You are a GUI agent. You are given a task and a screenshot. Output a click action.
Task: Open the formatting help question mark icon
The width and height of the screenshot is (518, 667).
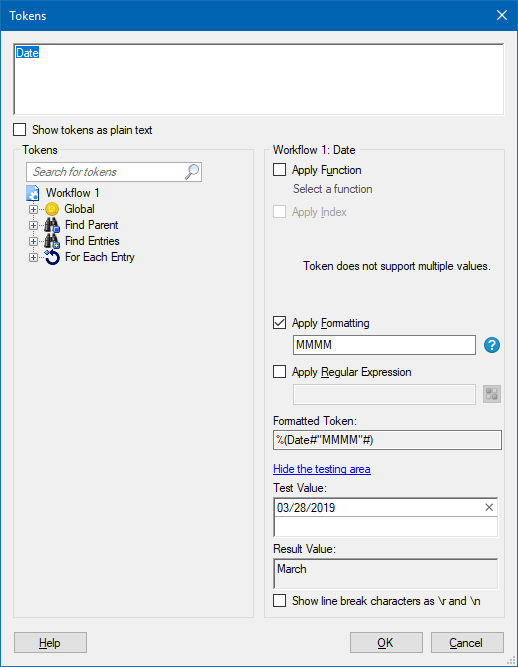(x=492, y=345)
